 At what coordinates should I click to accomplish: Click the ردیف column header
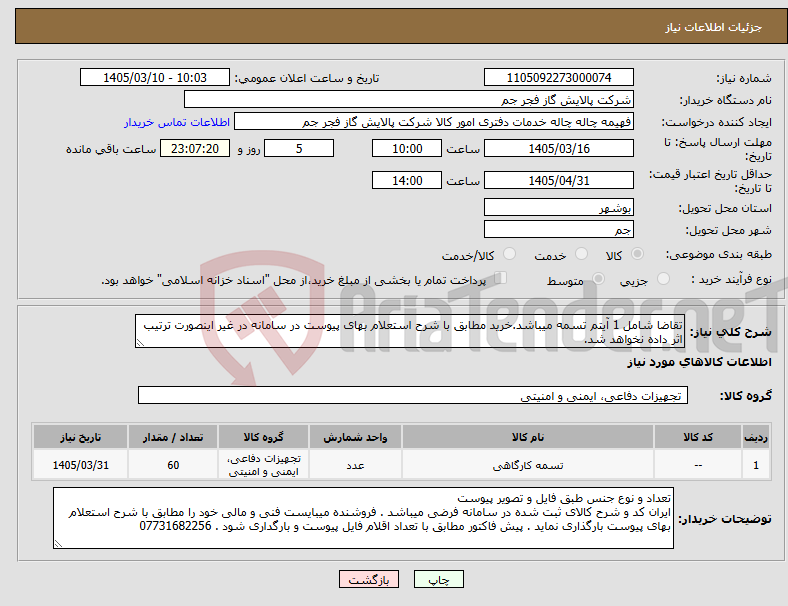click(756, 437)
